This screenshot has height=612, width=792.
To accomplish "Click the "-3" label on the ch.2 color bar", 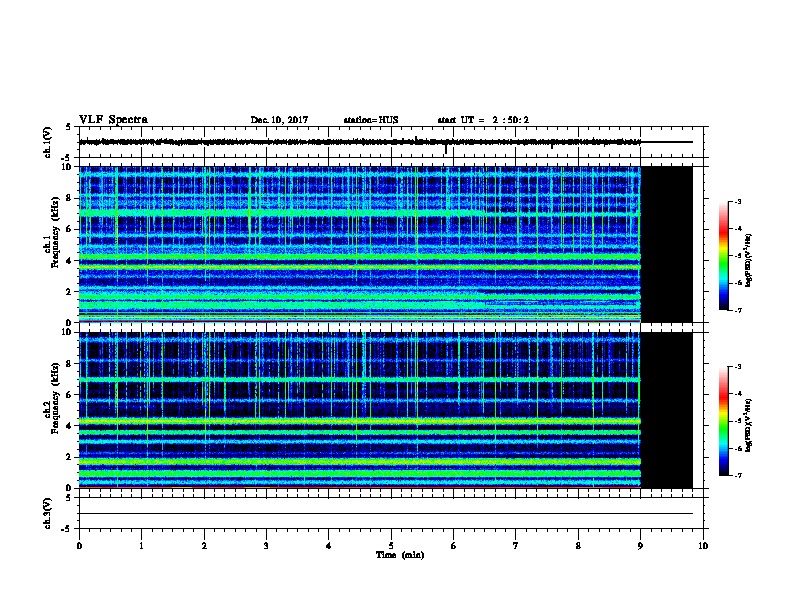I will tap(738, 367).
